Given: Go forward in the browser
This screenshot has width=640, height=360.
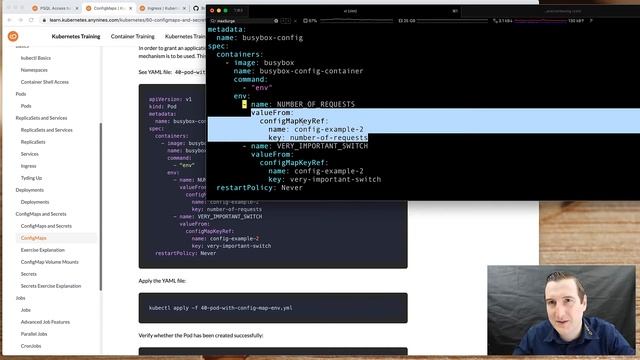Looking at the screenshot, I should 20,20.
